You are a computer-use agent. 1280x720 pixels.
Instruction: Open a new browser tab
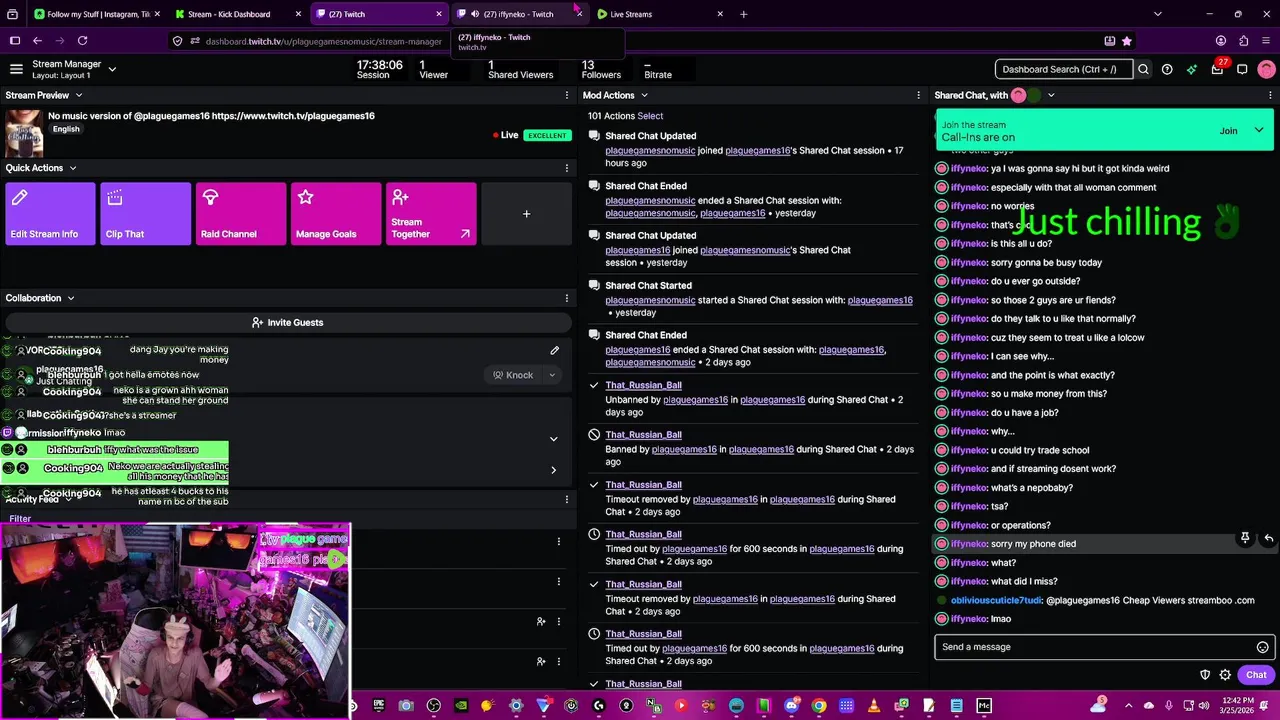tap(743, 14)
